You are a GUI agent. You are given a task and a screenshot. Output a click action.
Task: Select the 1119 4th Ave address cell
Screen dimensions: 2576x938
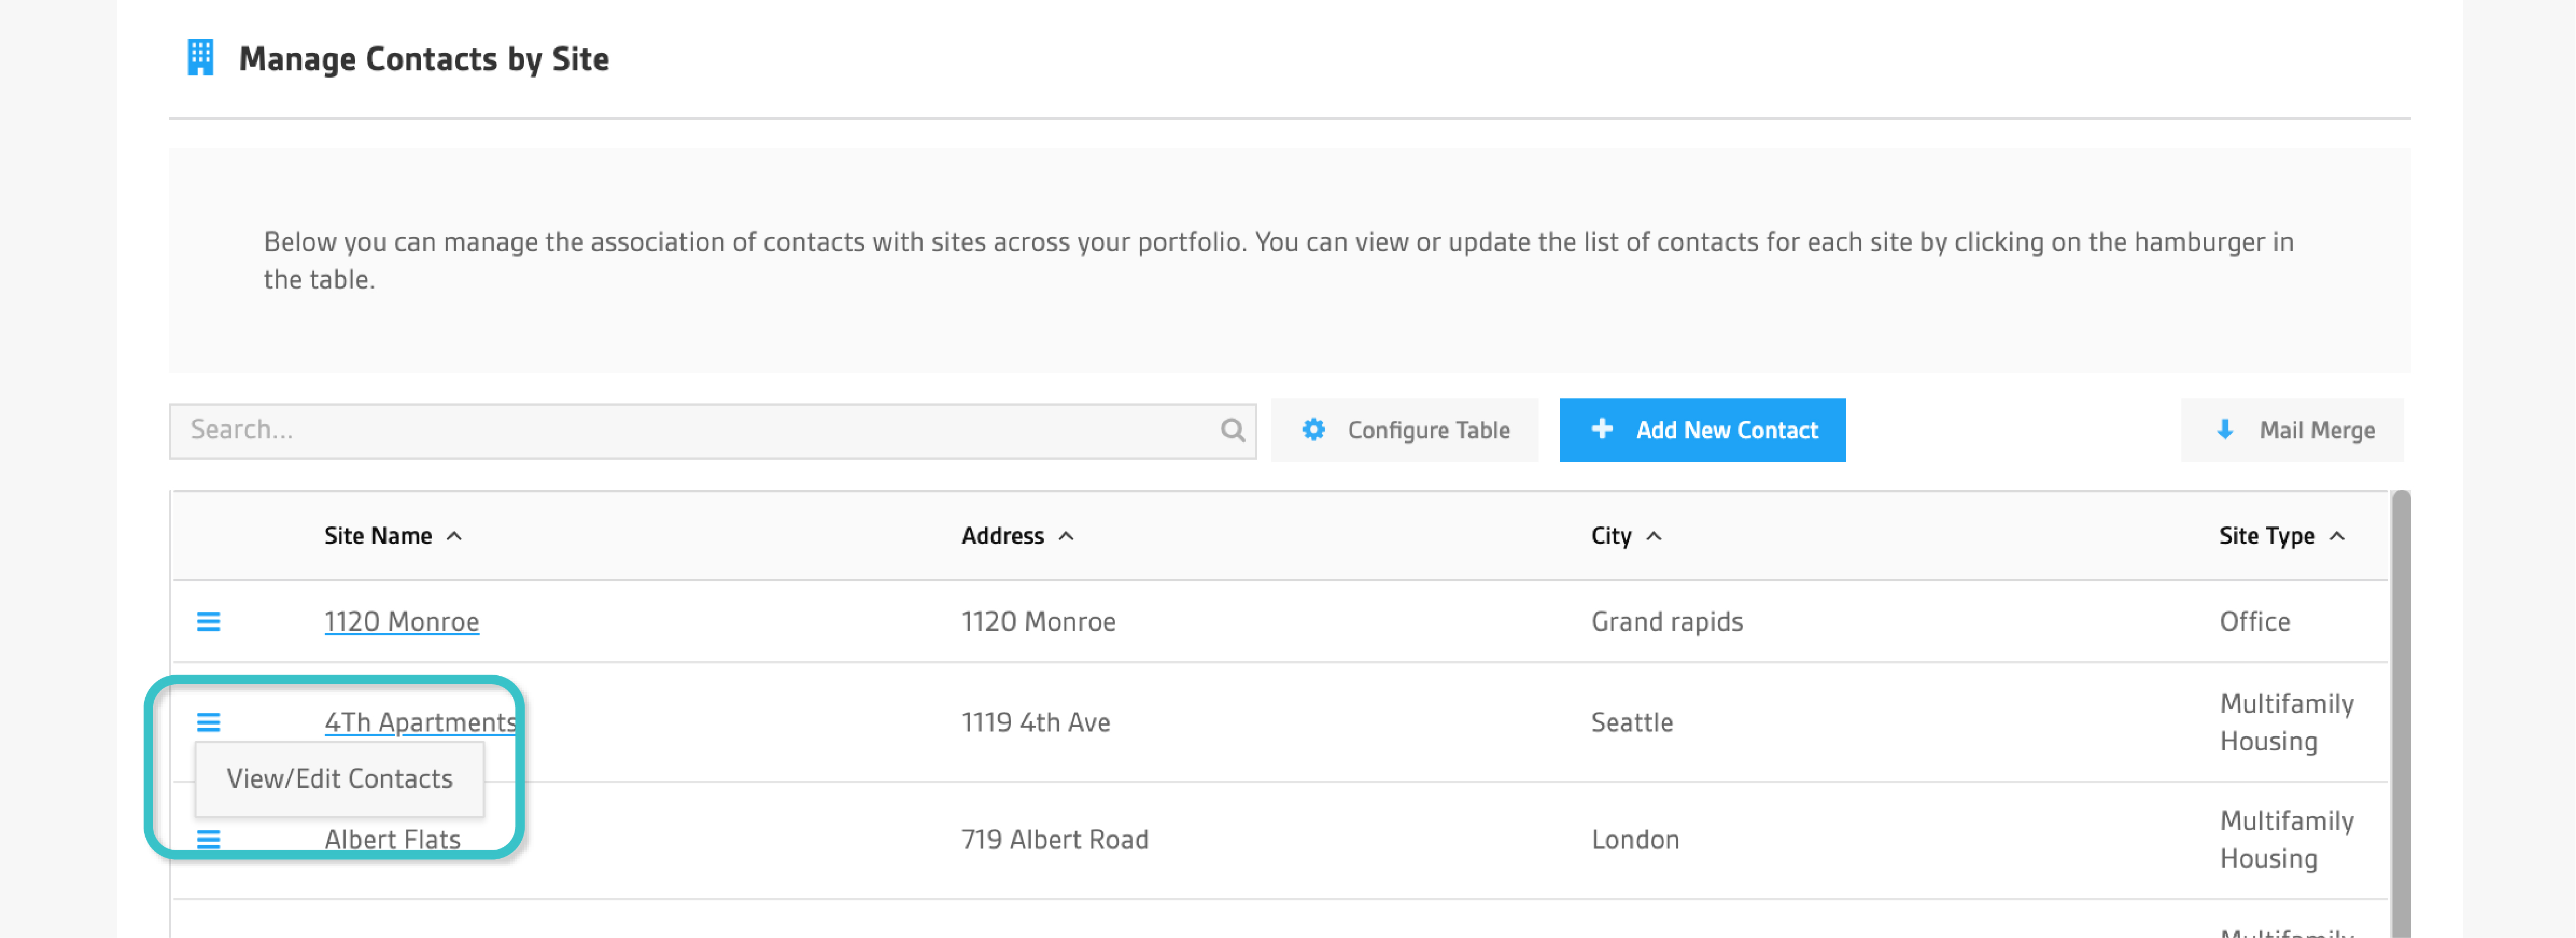(x=1035, y=722)
